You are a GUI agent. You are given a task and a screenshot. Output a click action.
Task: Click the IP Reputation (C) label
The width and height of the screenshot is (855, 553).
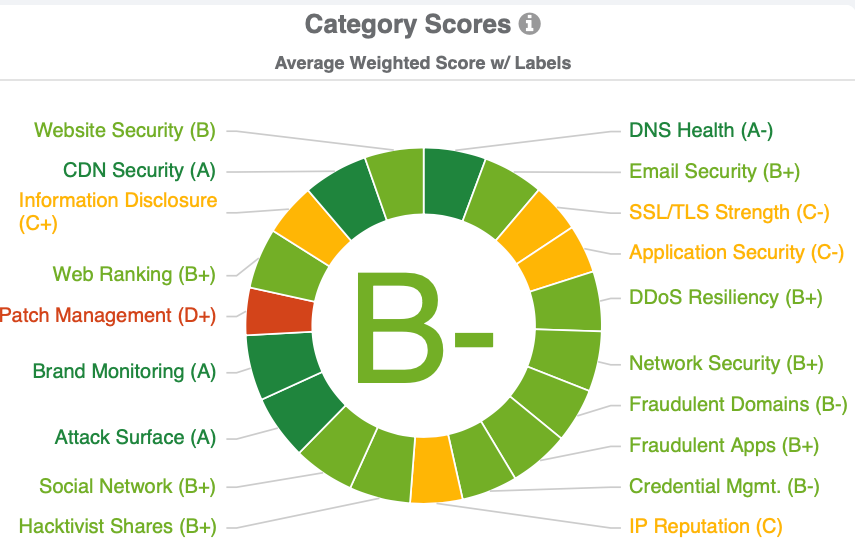coord(705,527)
